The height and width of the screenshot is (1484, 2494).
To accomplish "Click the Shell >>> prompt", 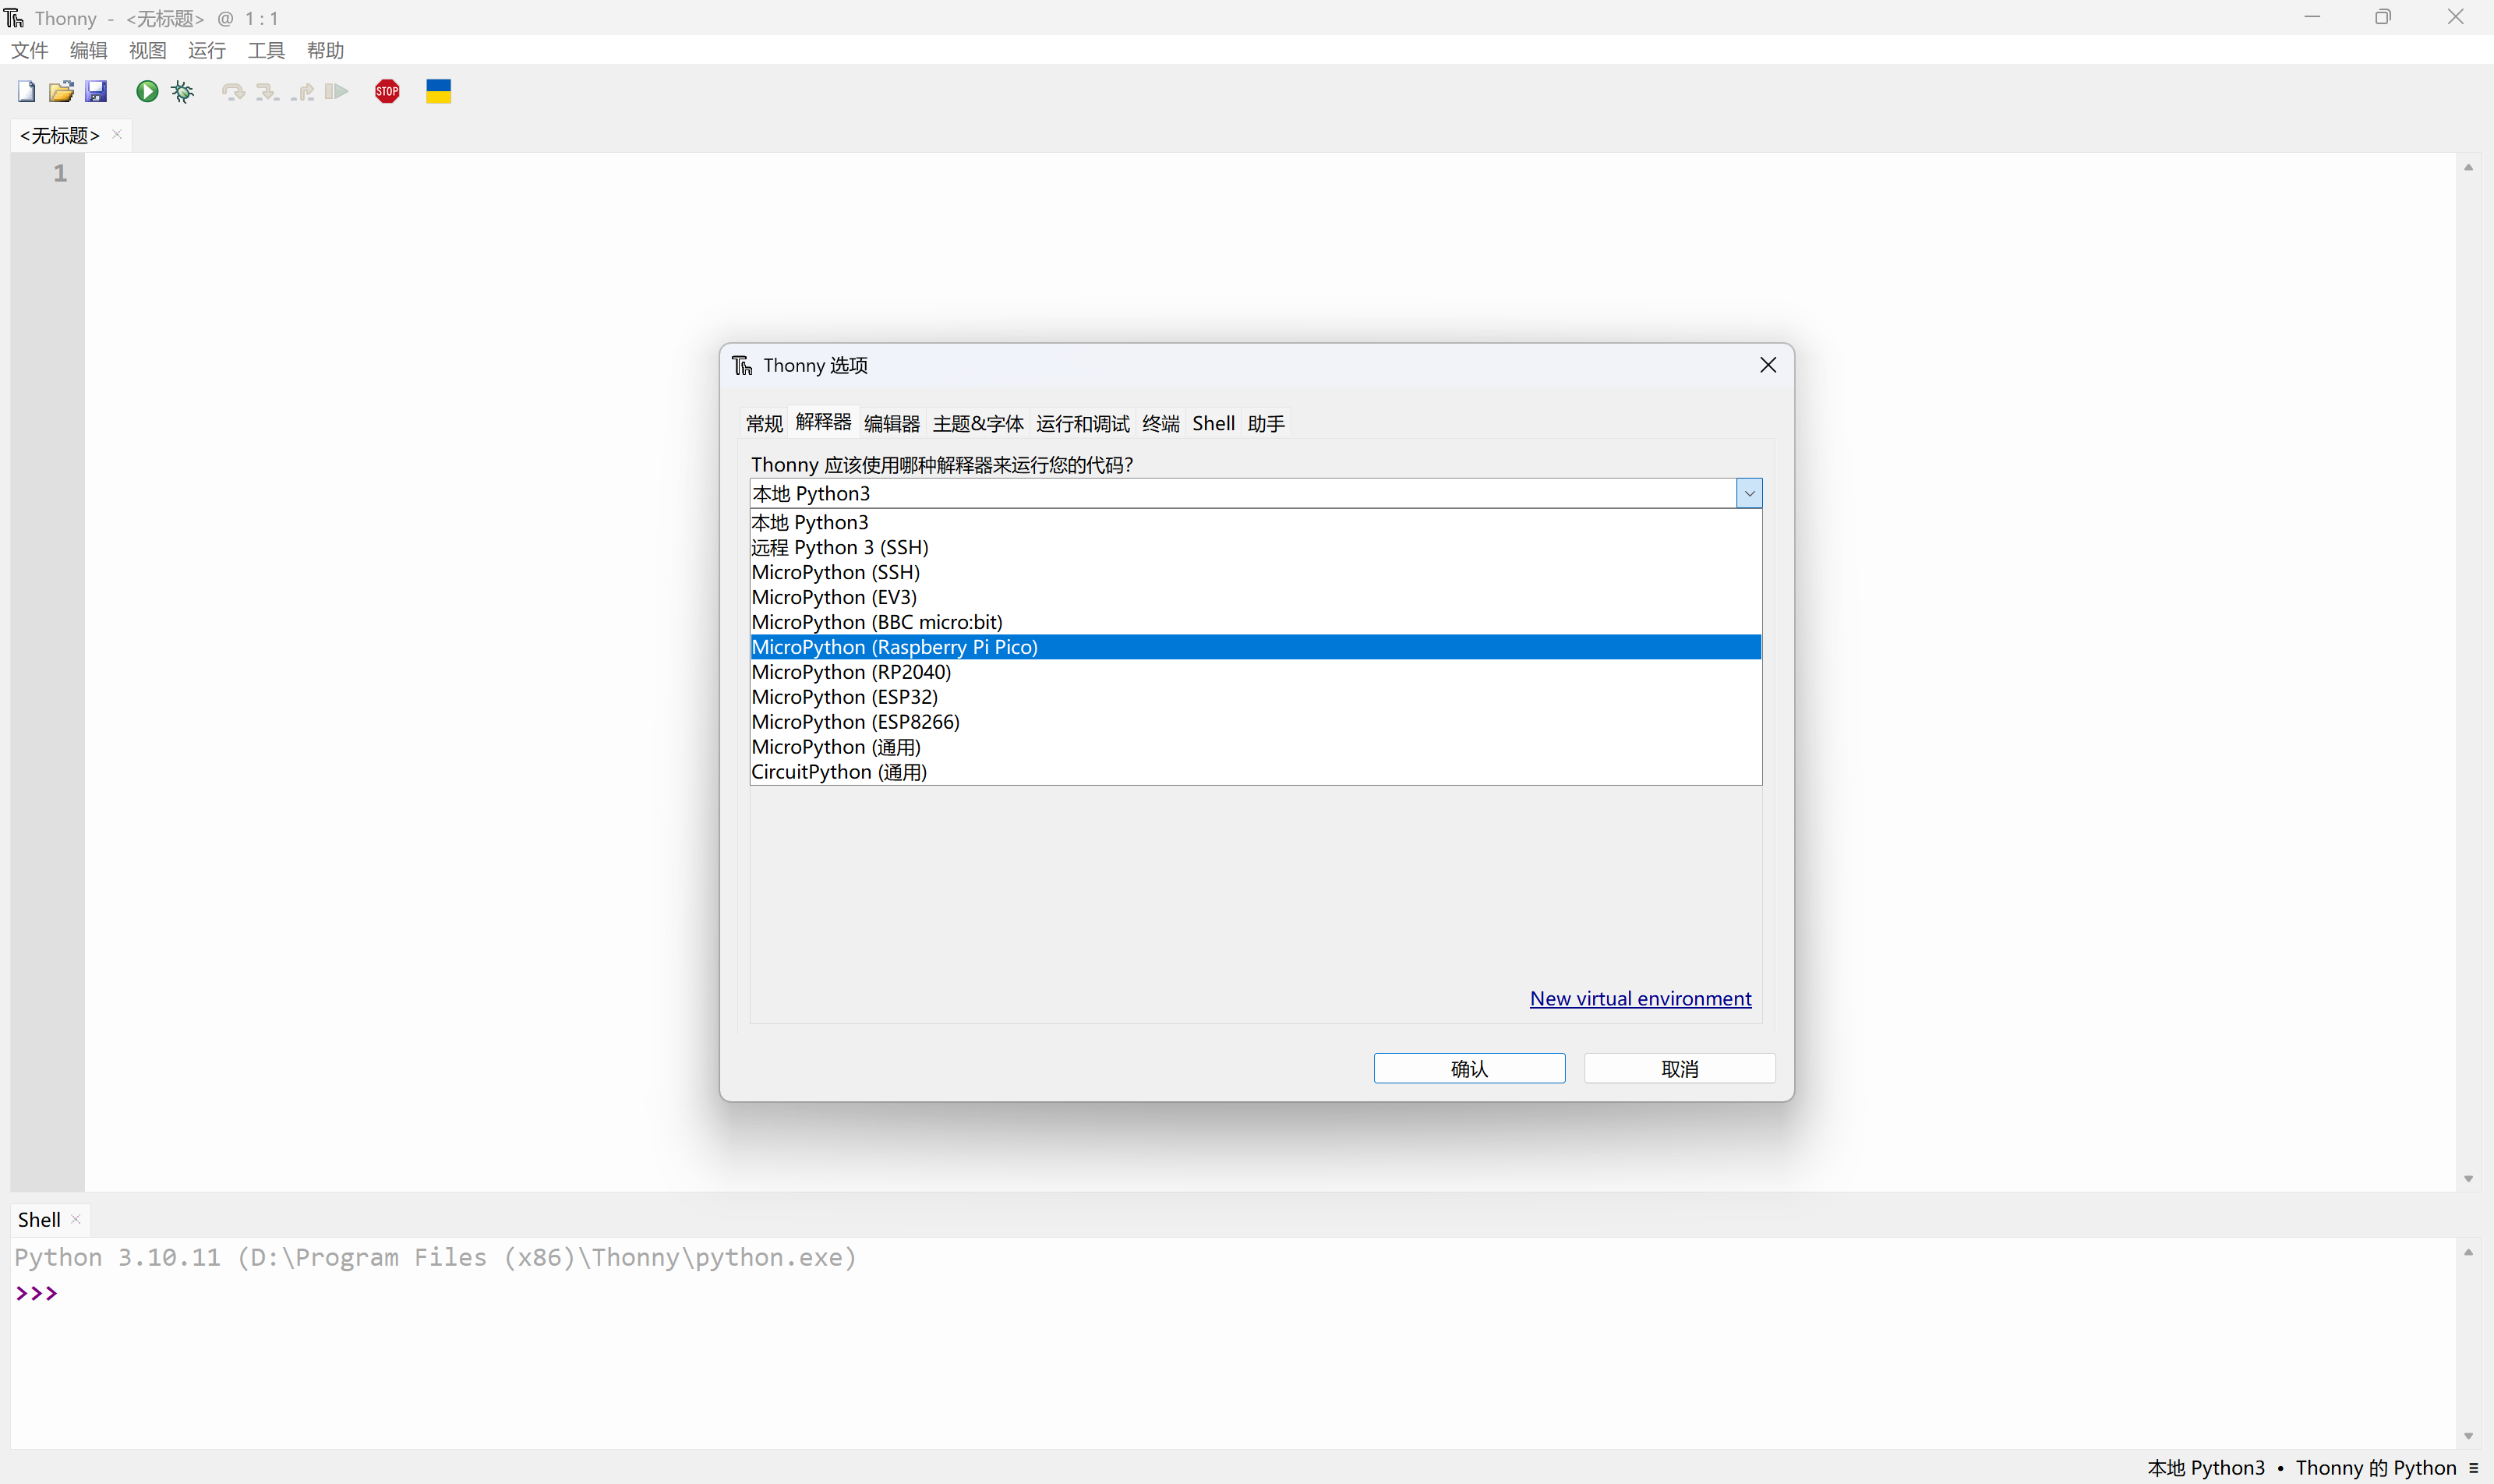I will 37,1293.
